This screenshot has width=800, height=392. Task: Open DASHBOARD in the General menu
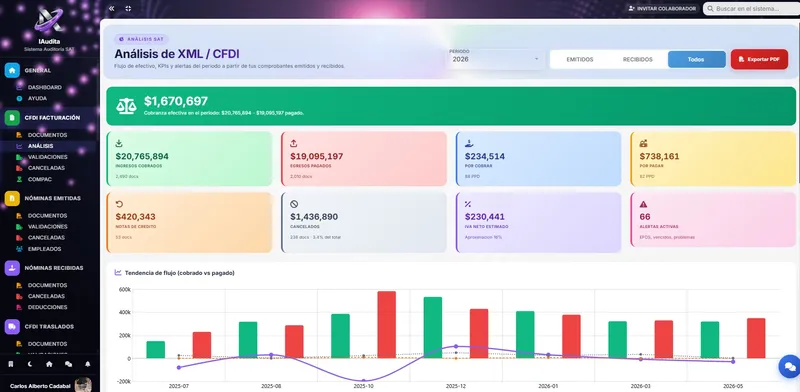45,87
